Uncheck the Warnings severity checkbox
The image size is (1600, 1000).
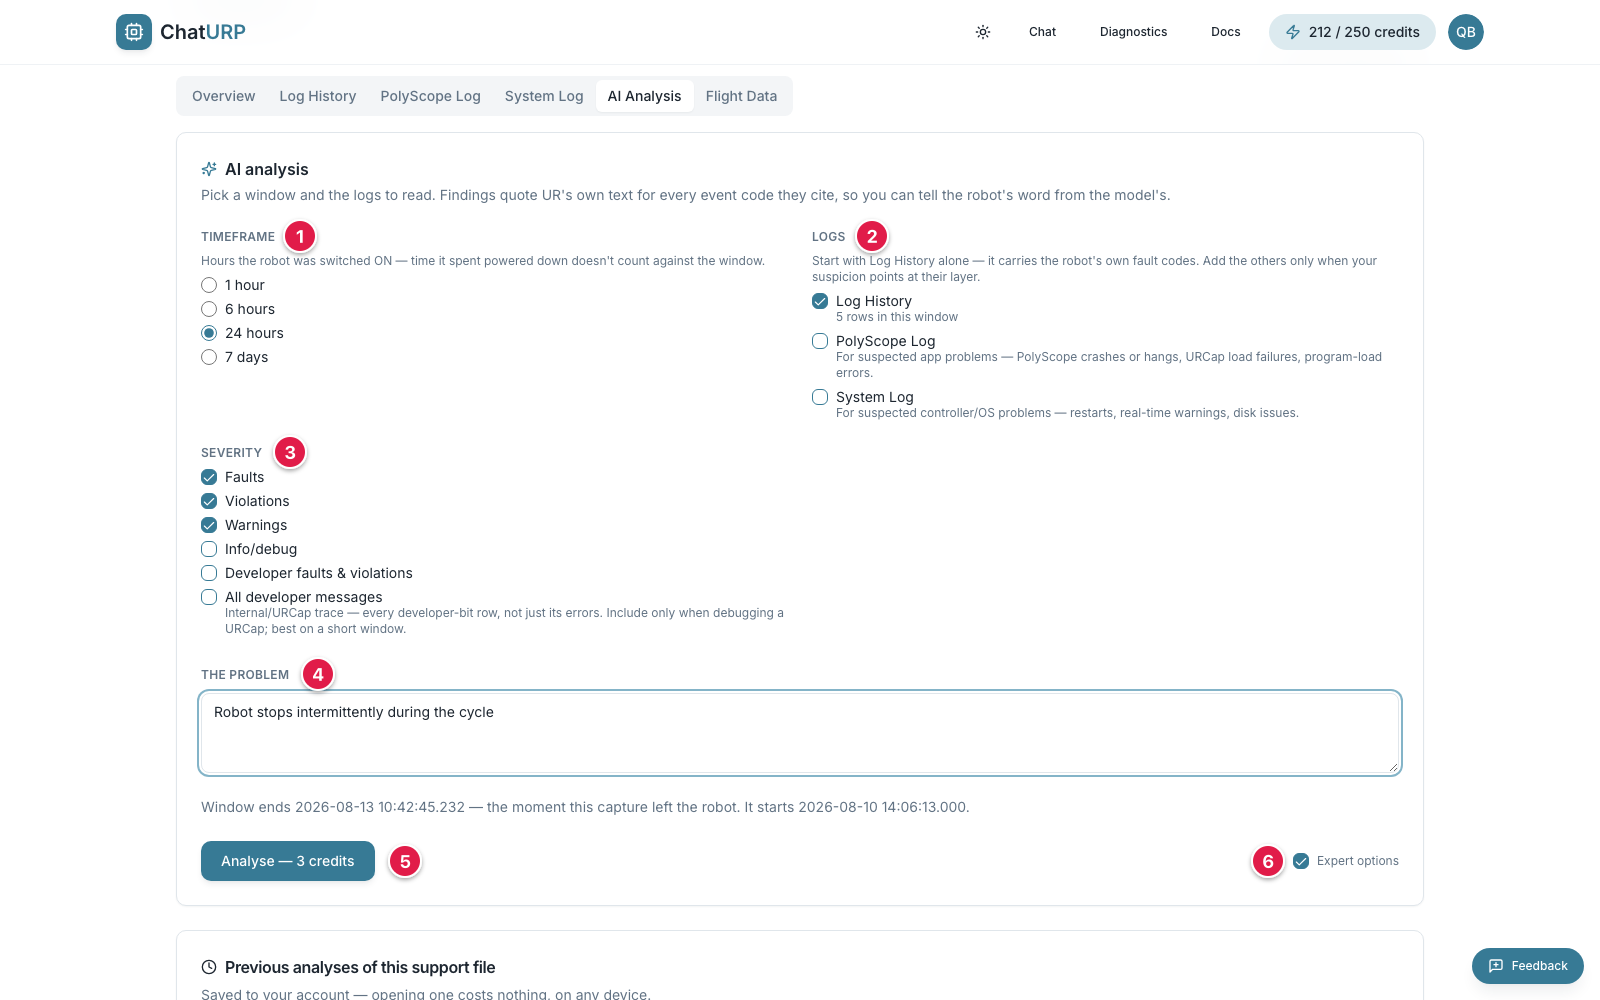click(x=209, y=525)
